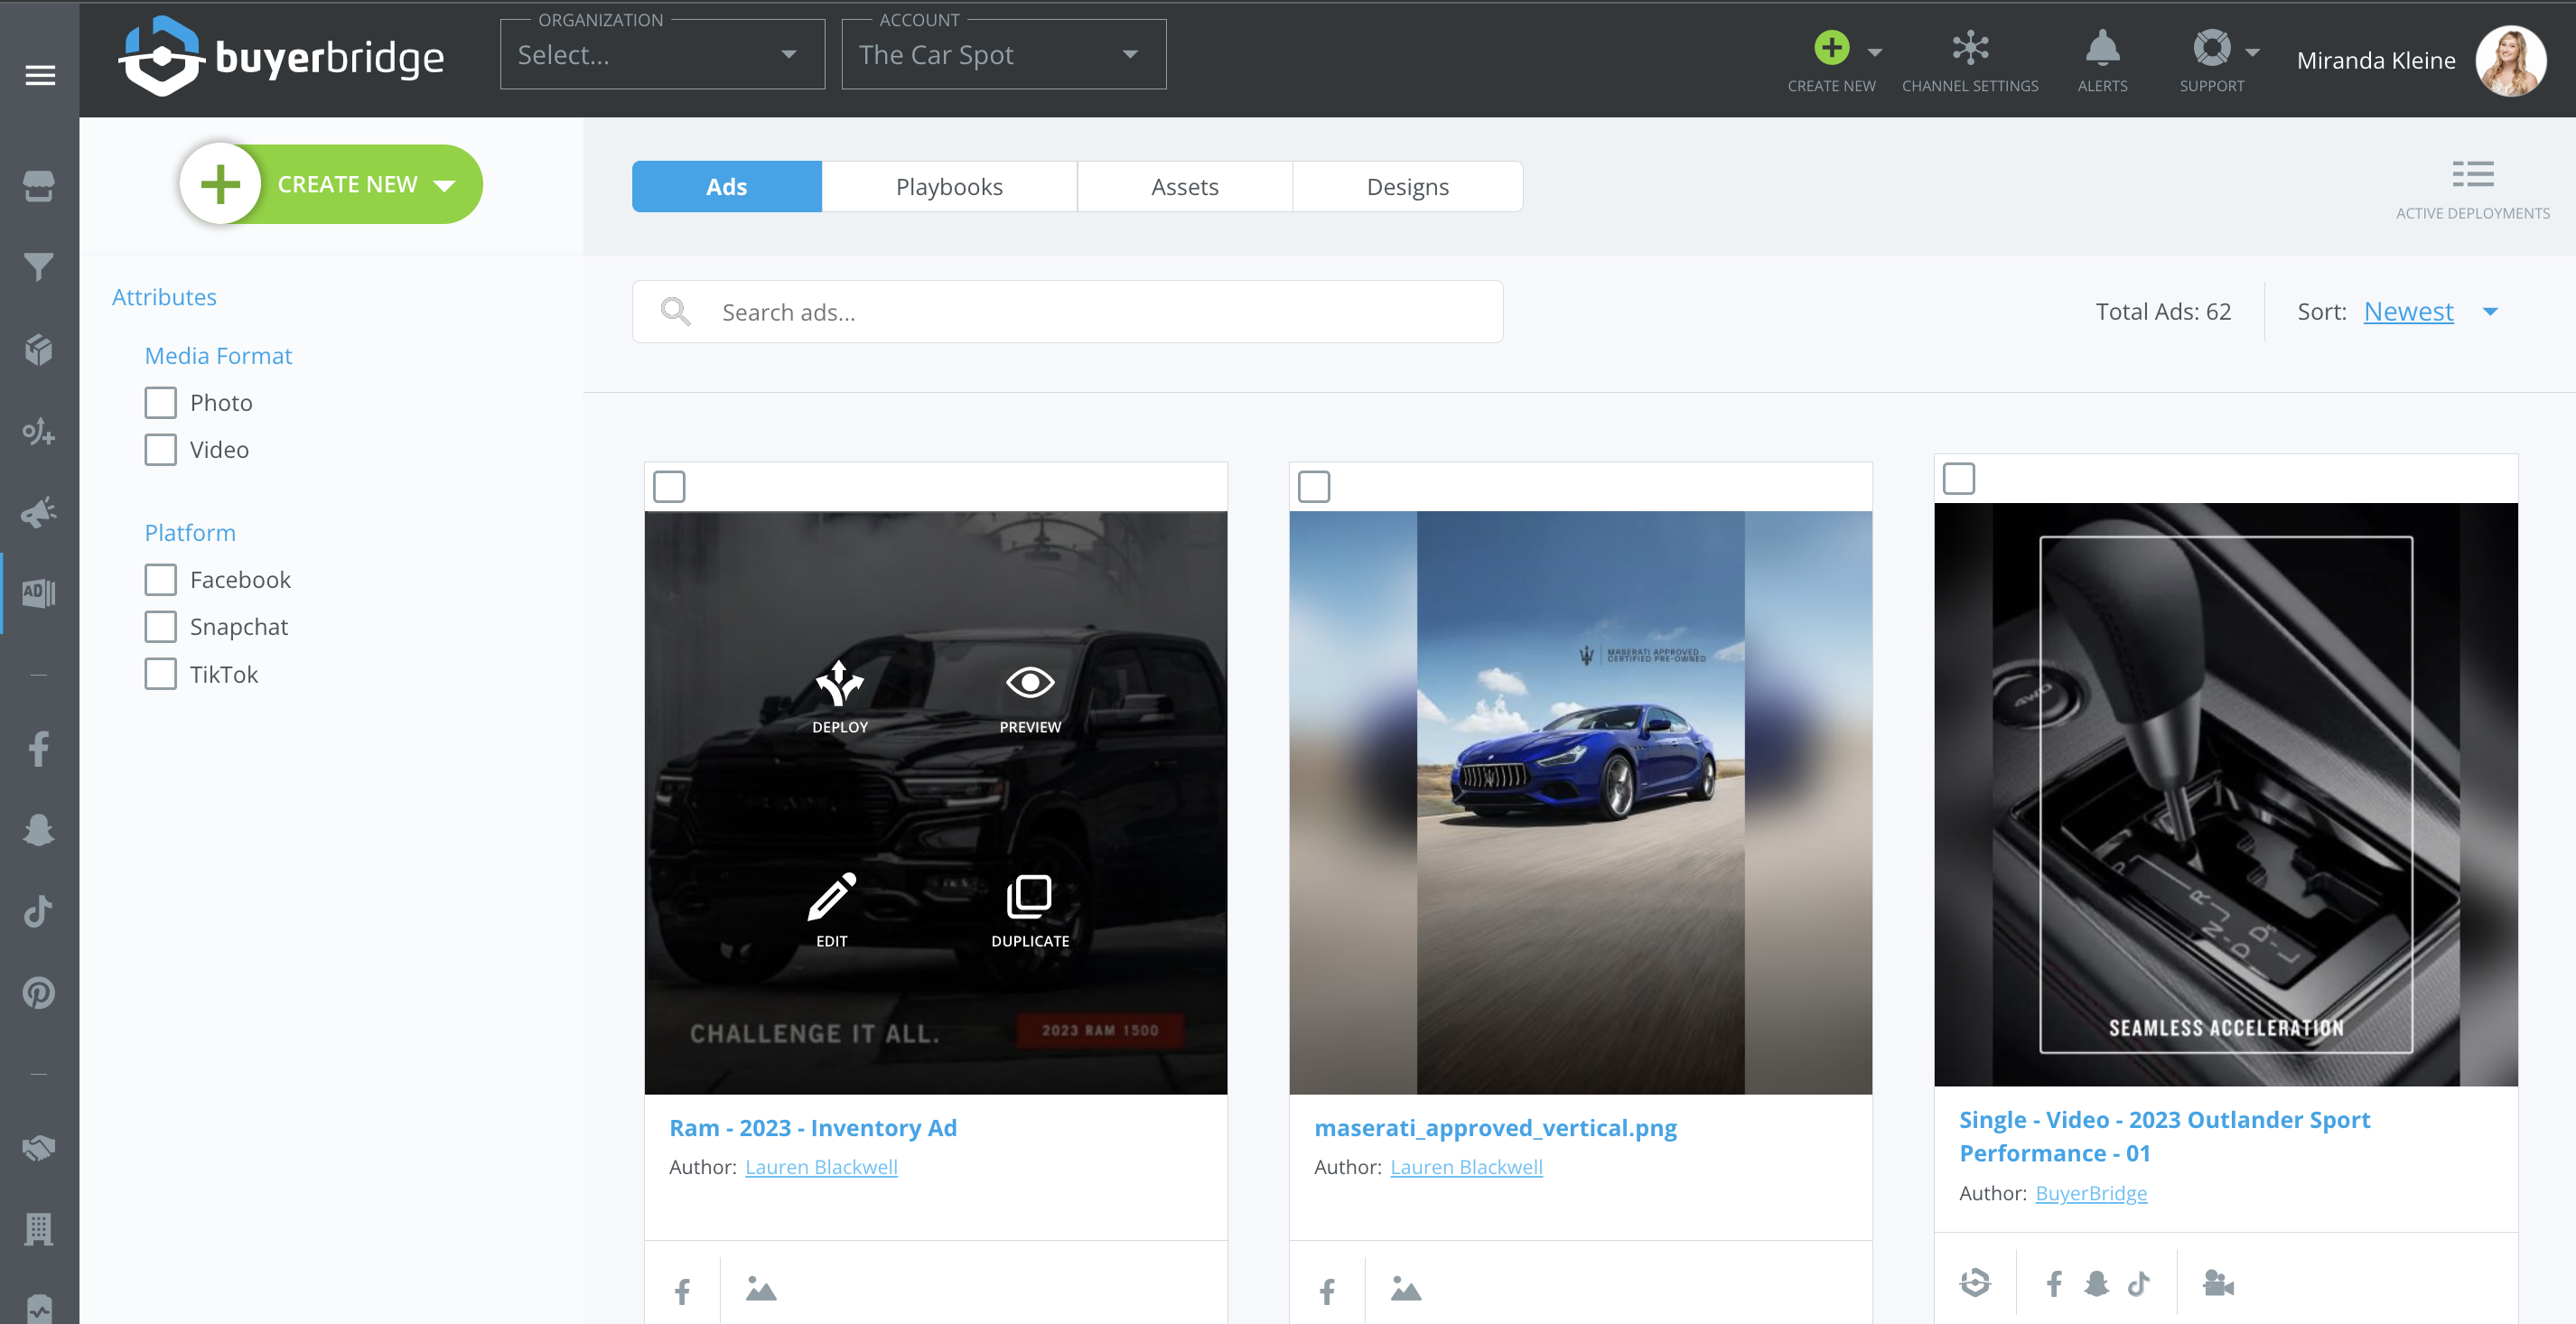2576x1324 pixels.
Task: Duplicate the Ram inventory ad
Action: click(1029, 910)
